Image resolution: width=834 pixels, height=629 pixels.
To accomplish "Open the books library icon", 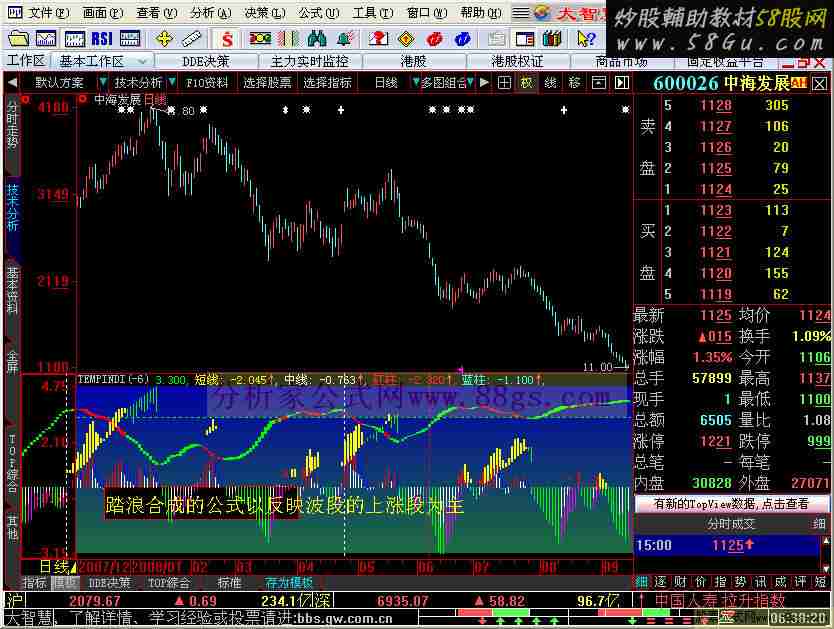I will [x=552, y=38].
